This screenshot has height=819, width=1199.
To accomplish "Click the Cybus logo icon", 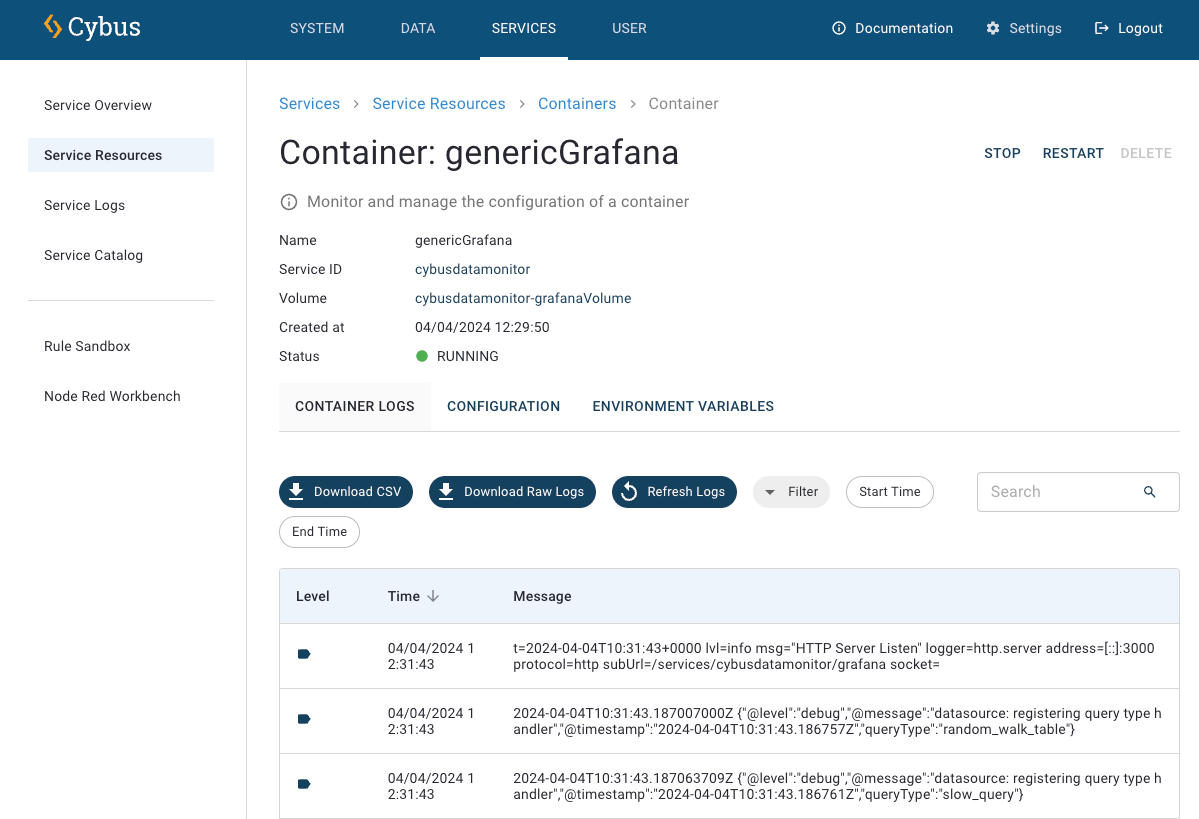I will tap(53, 27).
